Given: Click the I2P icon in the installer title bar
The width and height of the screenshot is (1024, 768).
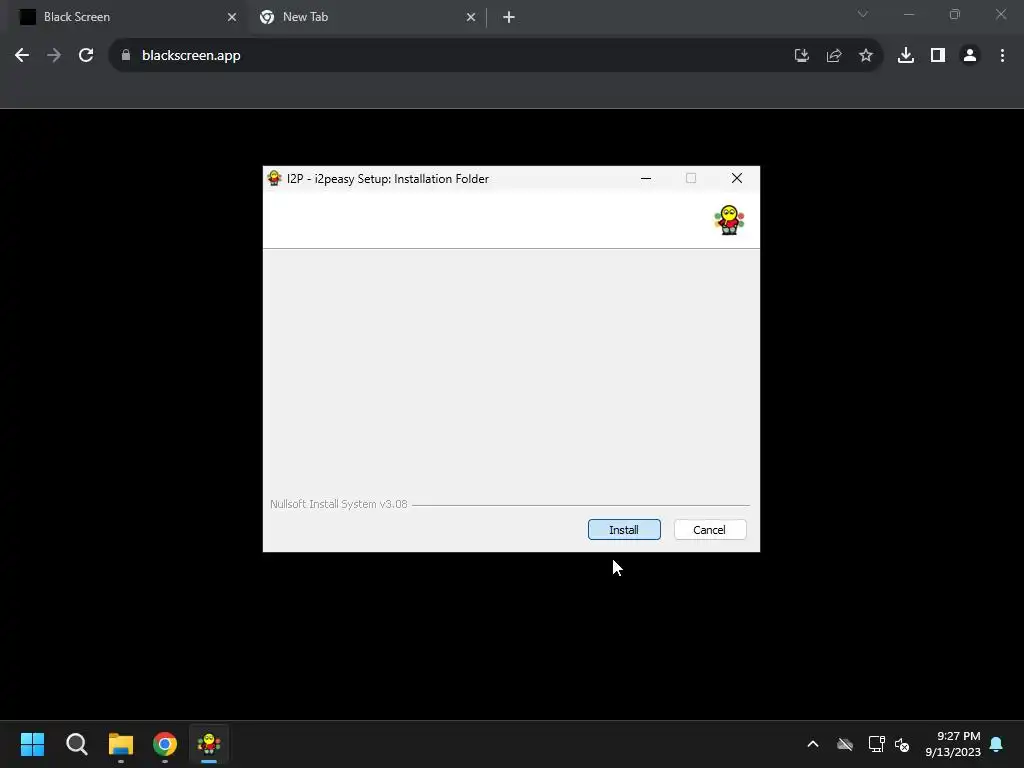Looking at the screenshot, I should click(x=274, y=178).
